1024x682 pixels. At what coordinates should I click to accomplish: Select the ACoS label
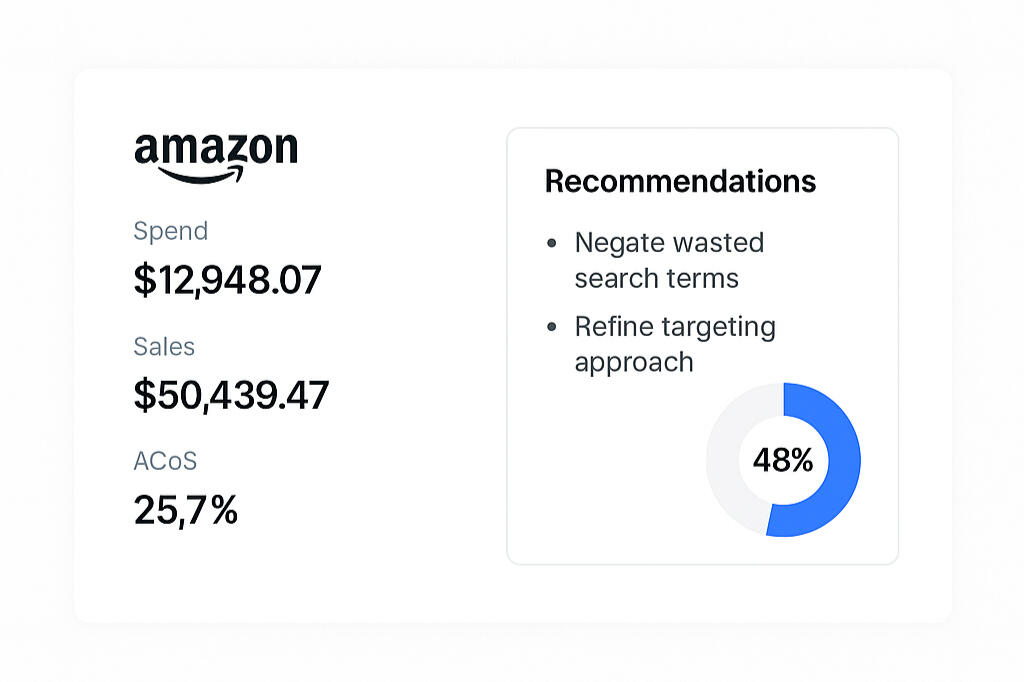click(x=165, y=461)
